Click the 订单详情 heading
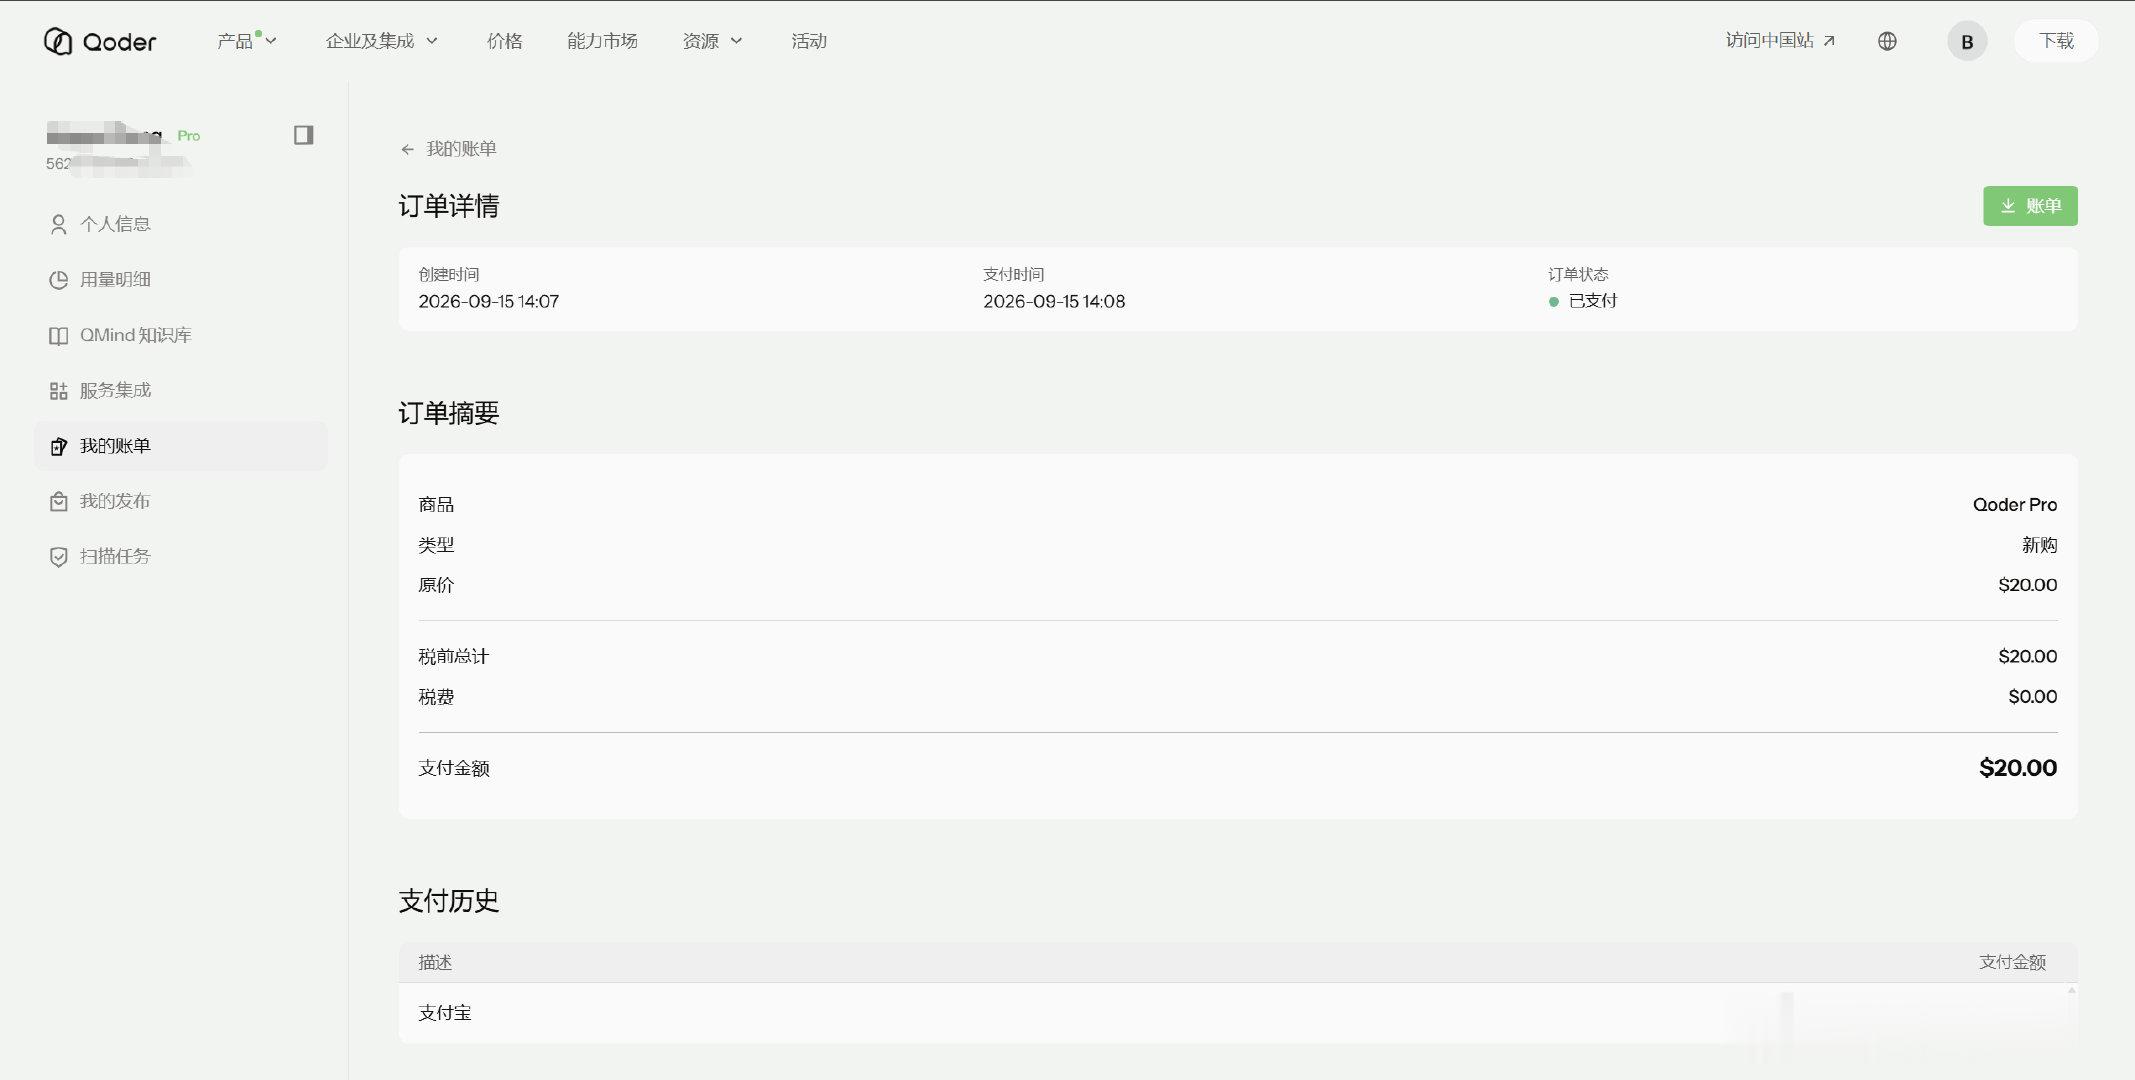Screen dimensions: 2135x1080 [449, 206]
